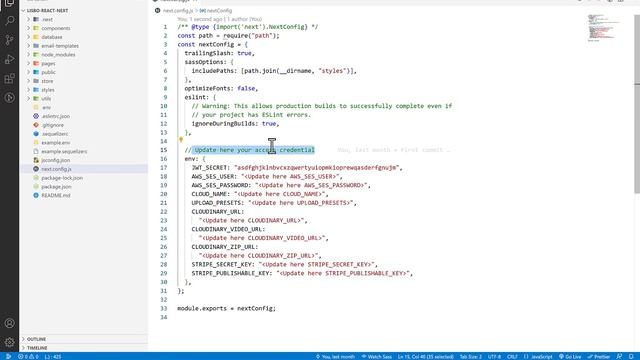Image resolution: width=640 pixels, height=360 pixels.
Task: Click the CLOUD_NAME line in editor
Action: point(260,194)
